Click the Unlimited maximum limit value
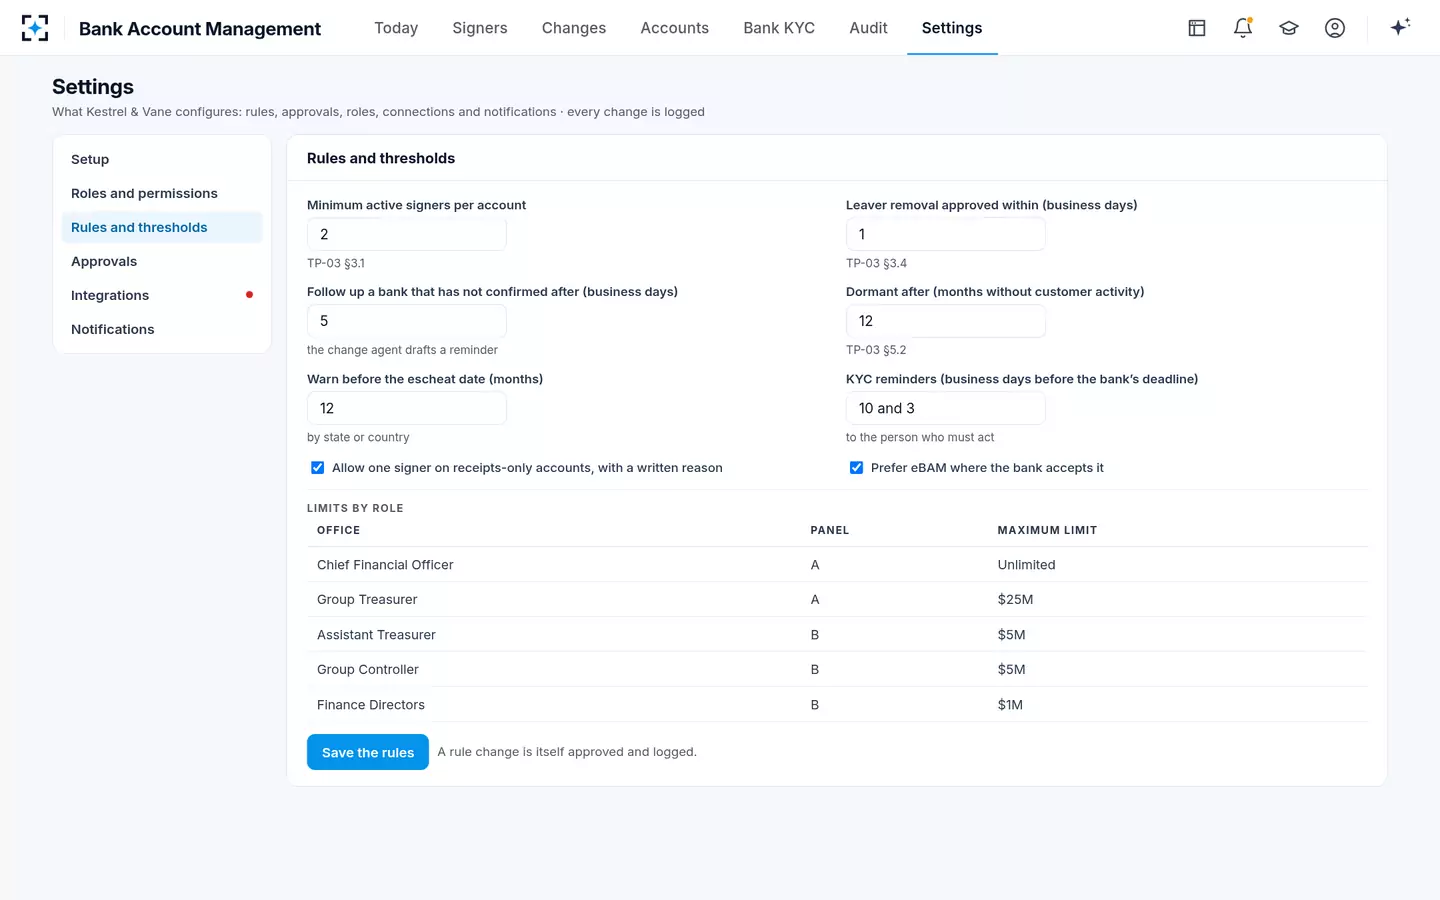 (x=1026, y=565)
